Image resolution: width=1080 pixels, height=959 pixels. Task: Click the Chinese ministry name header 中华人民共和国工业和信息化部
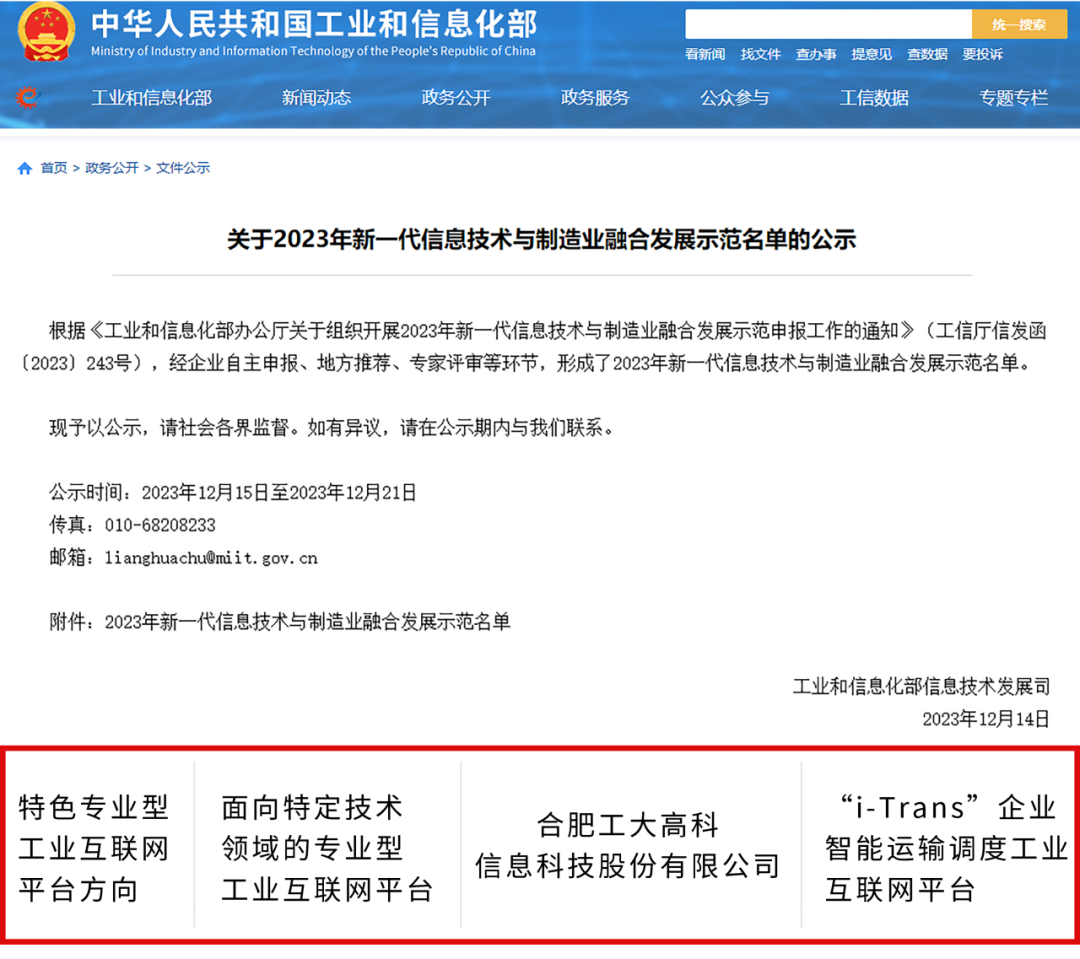(x=313, y=24)
